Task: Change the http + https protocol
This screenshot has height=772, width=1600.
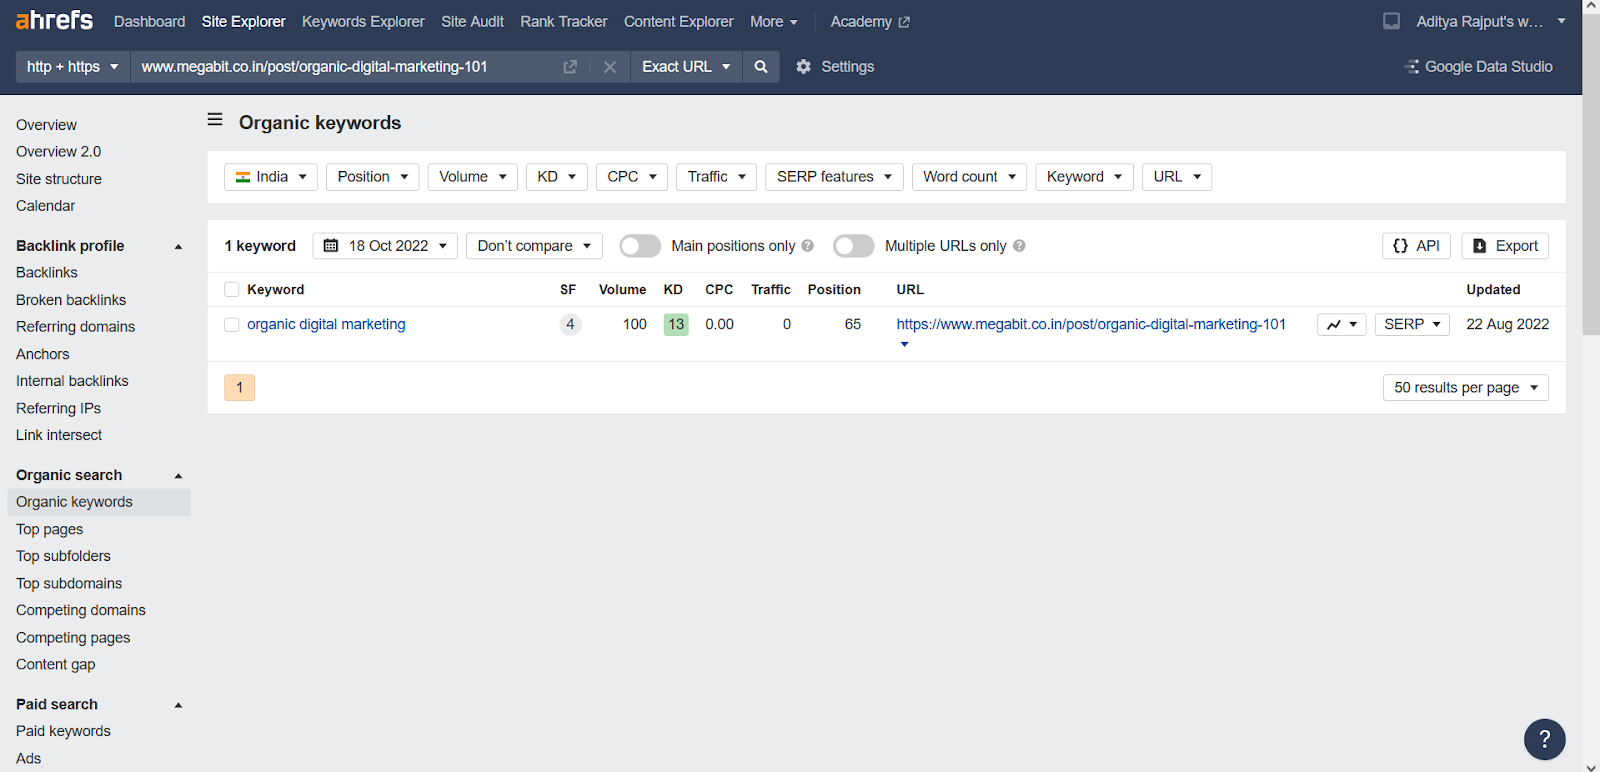Action: (73, 67)
